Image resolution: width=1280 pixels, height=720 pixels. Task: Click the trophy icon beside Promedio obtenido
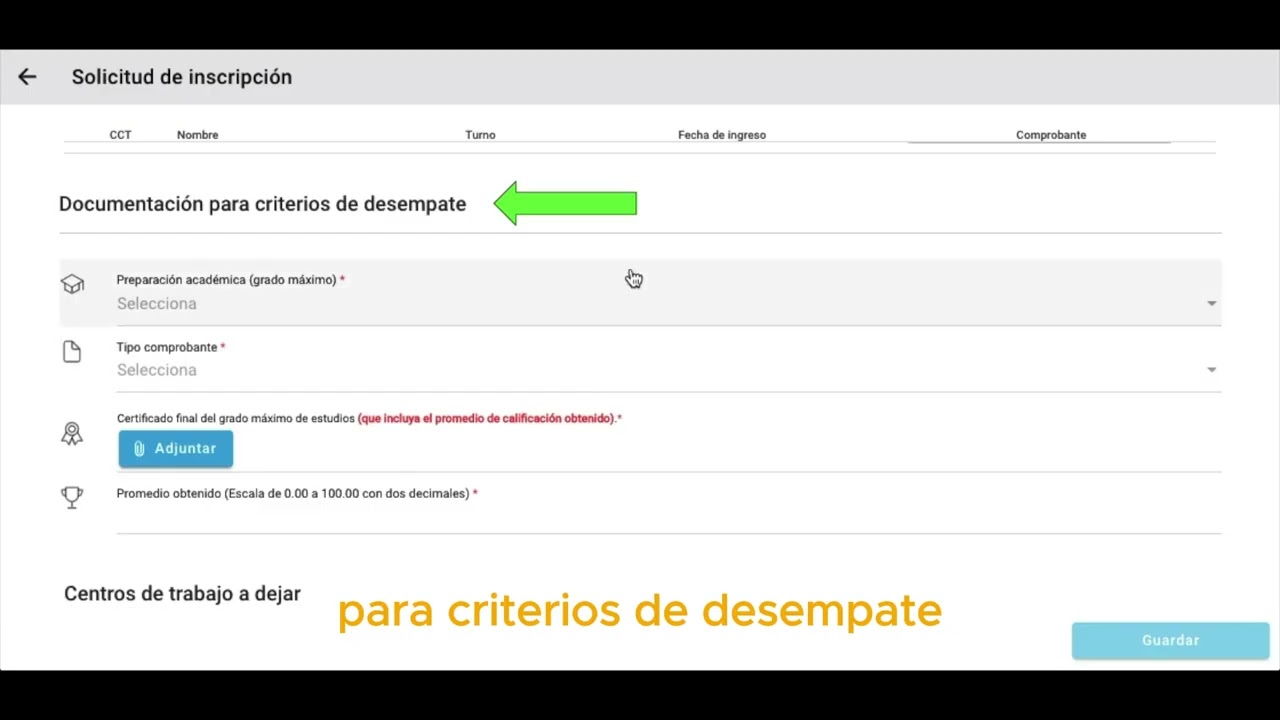point(72,497)
